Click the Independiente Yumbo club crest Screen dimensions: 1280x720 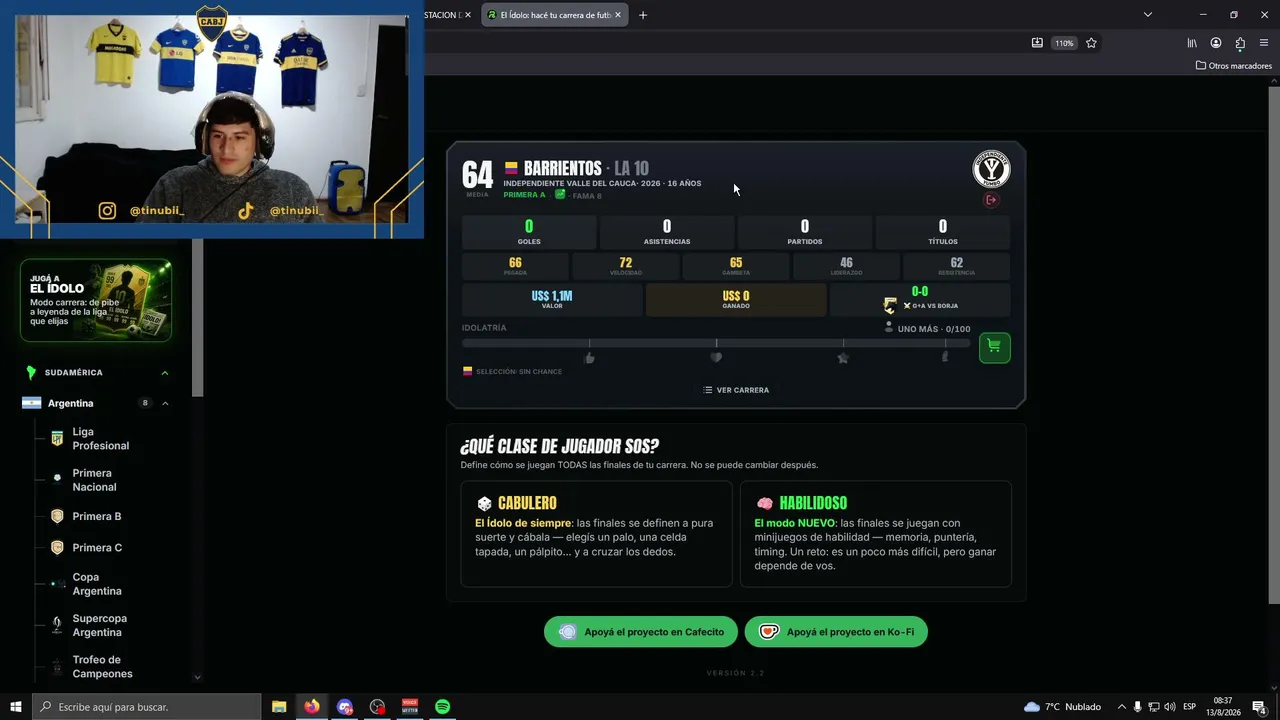pos(991,169)
